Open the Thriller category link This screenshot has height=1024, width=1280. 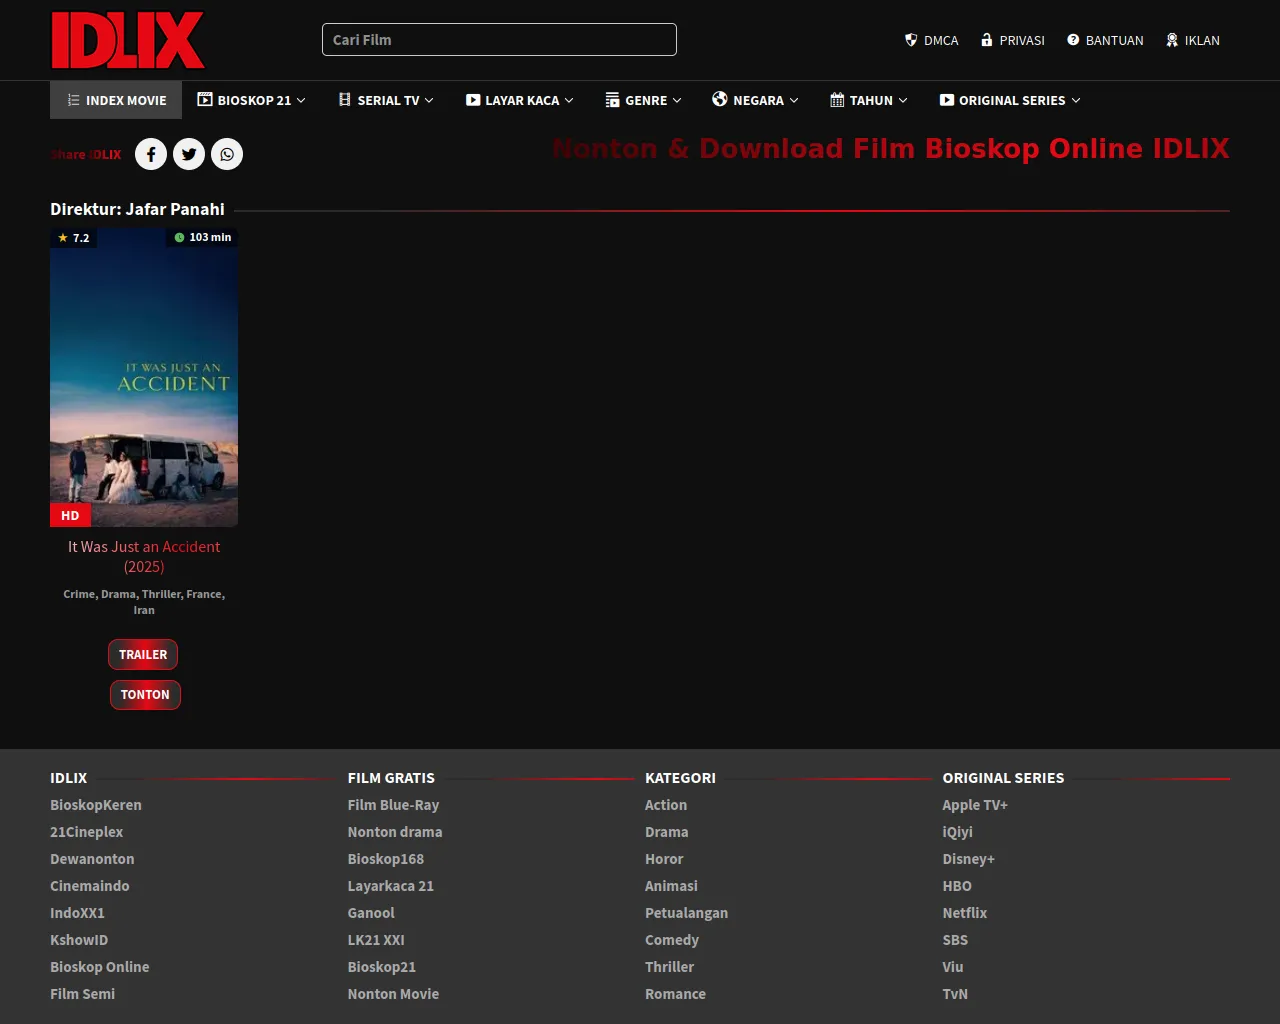click(670, 967)
